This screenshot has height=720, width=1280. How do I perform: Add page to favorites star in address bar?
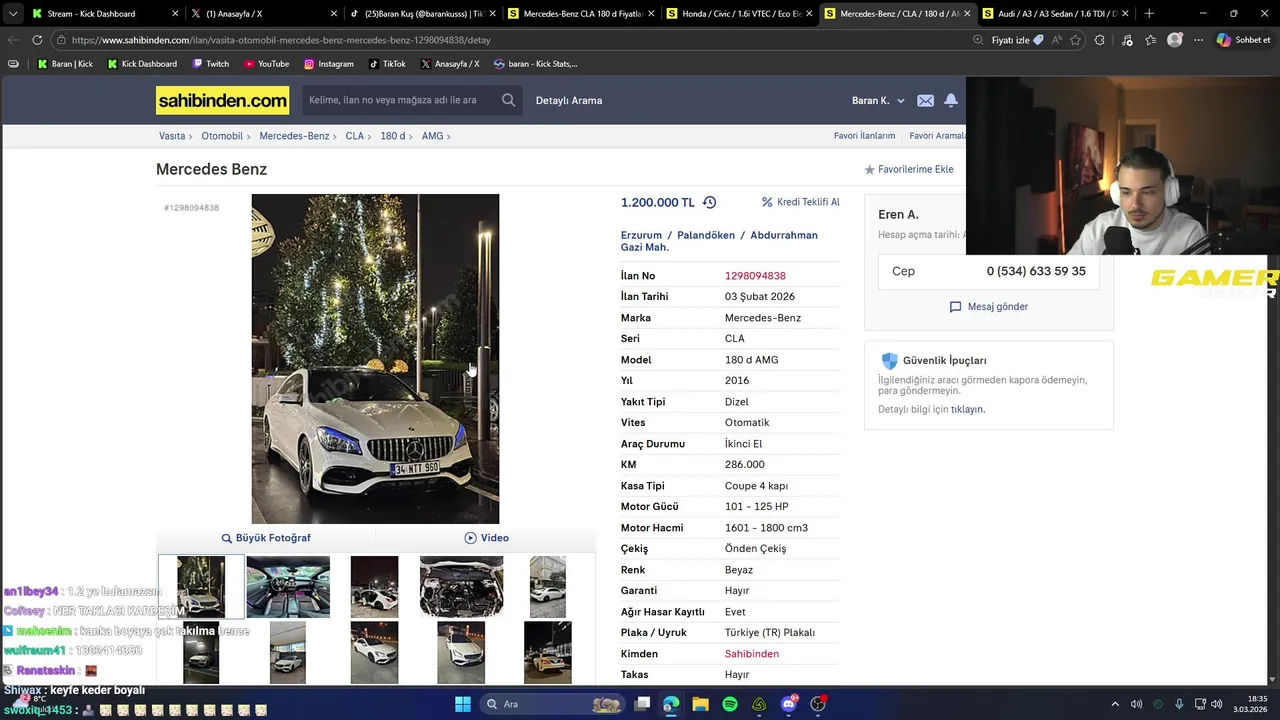click(1075, 40)
